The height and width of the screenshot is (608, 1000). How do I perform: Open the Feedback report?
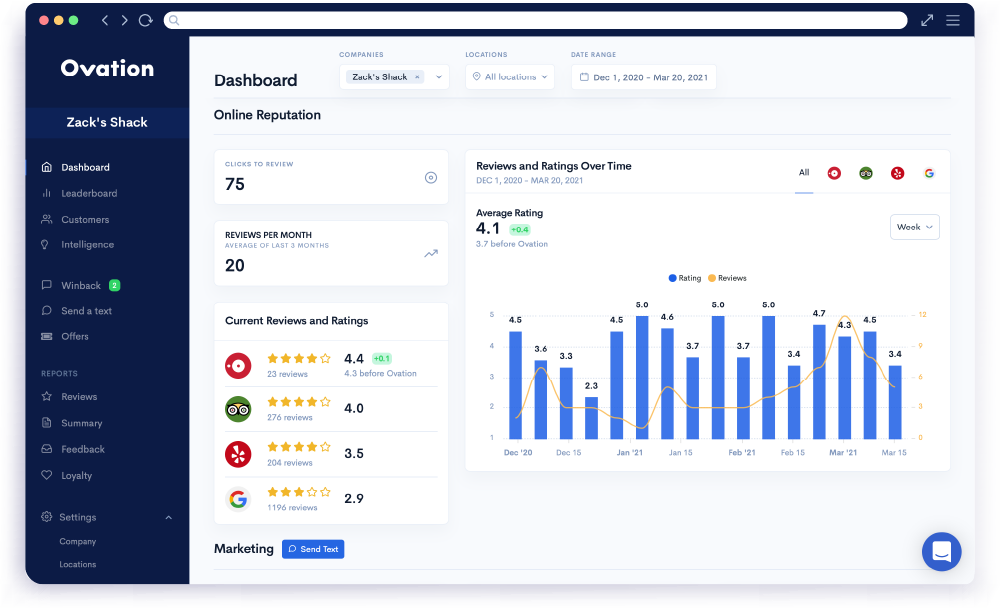tap(82, 449)
